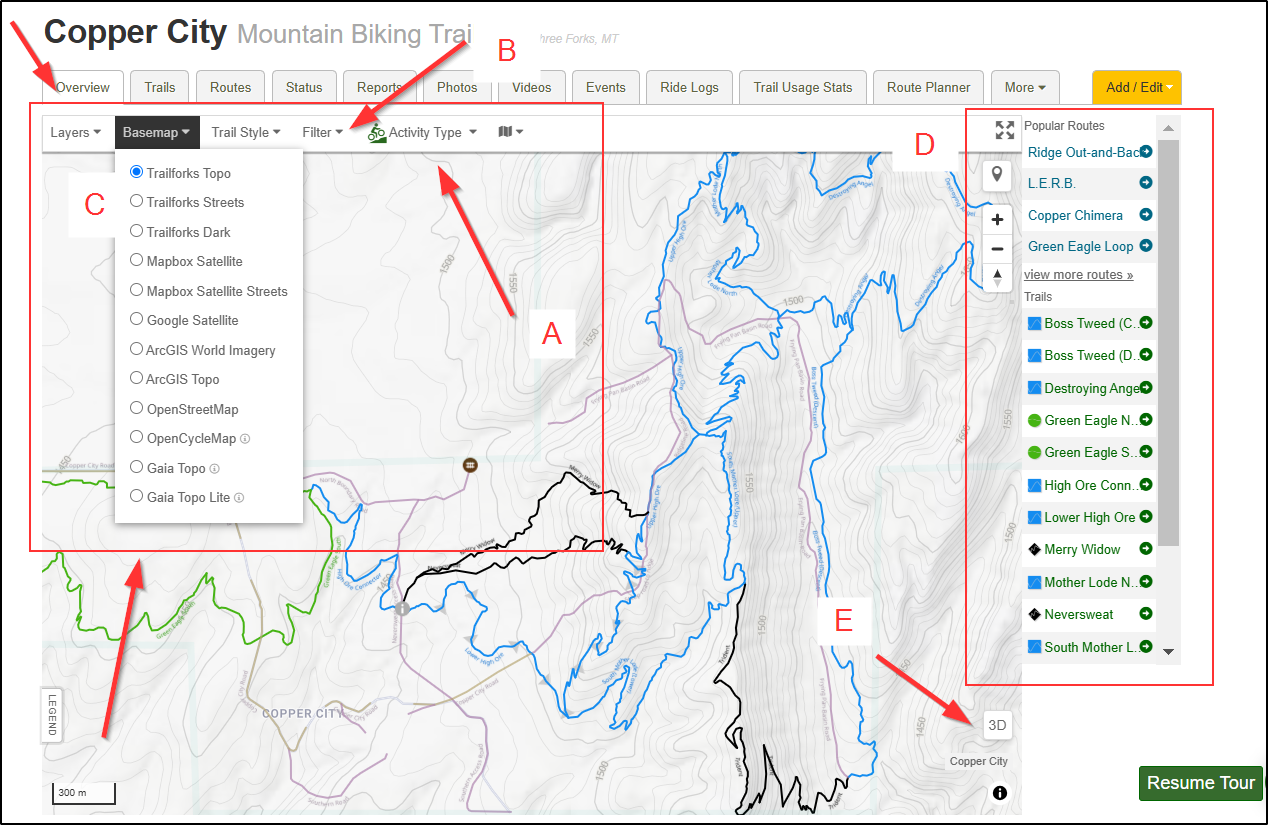
Task: Click arrow icon beside Lower High Ore
Action: (x=1146, y=516)
